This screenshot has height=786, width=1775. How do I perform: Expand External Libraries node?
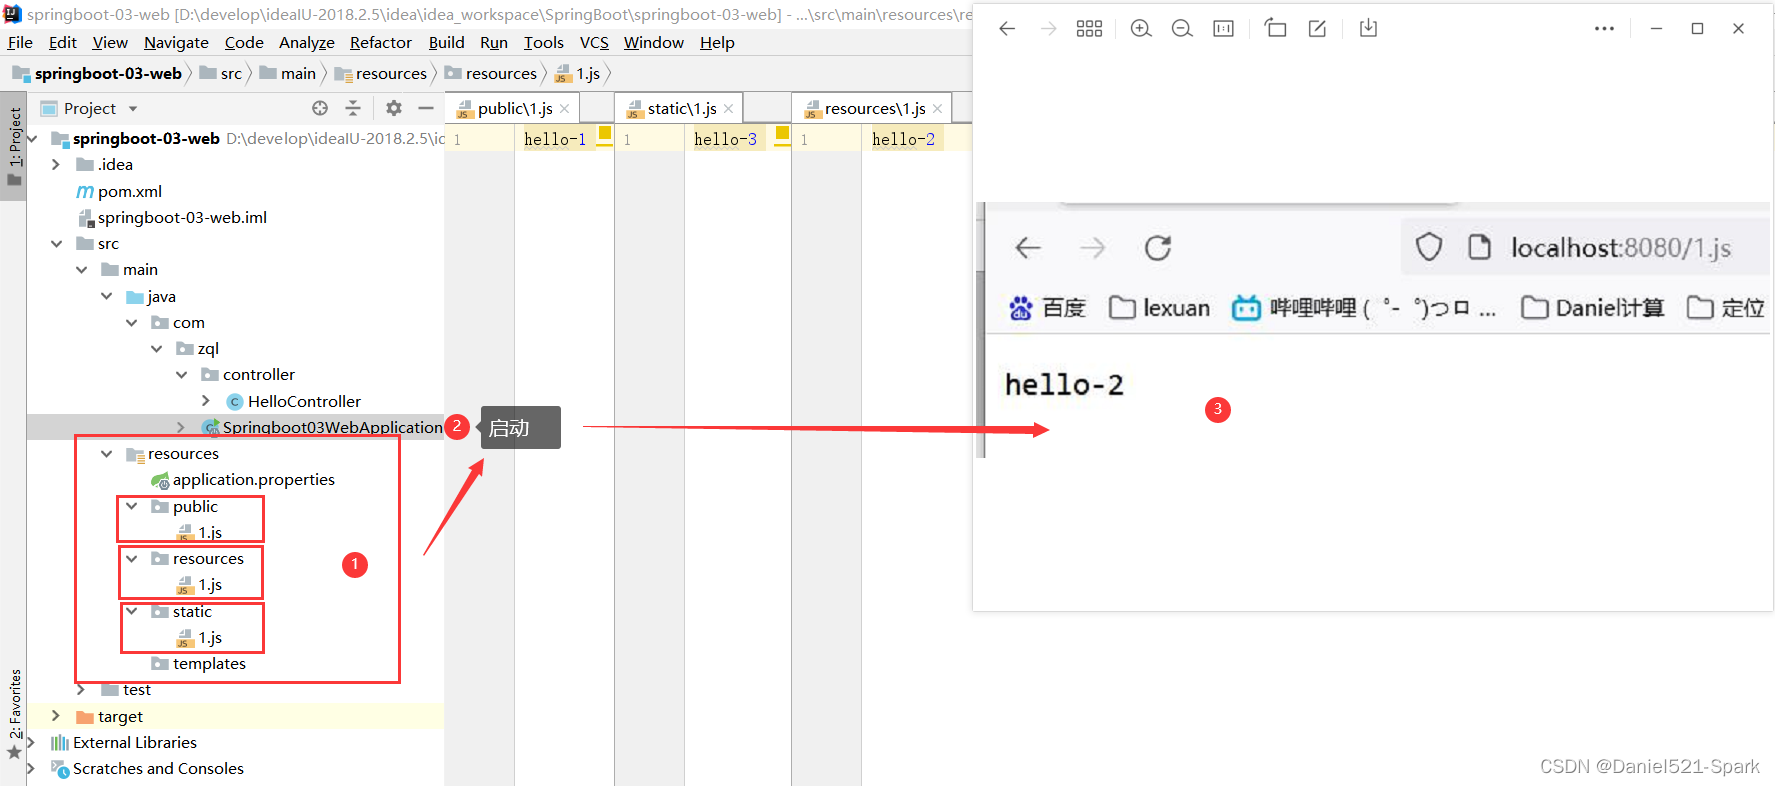coord(31,742)
